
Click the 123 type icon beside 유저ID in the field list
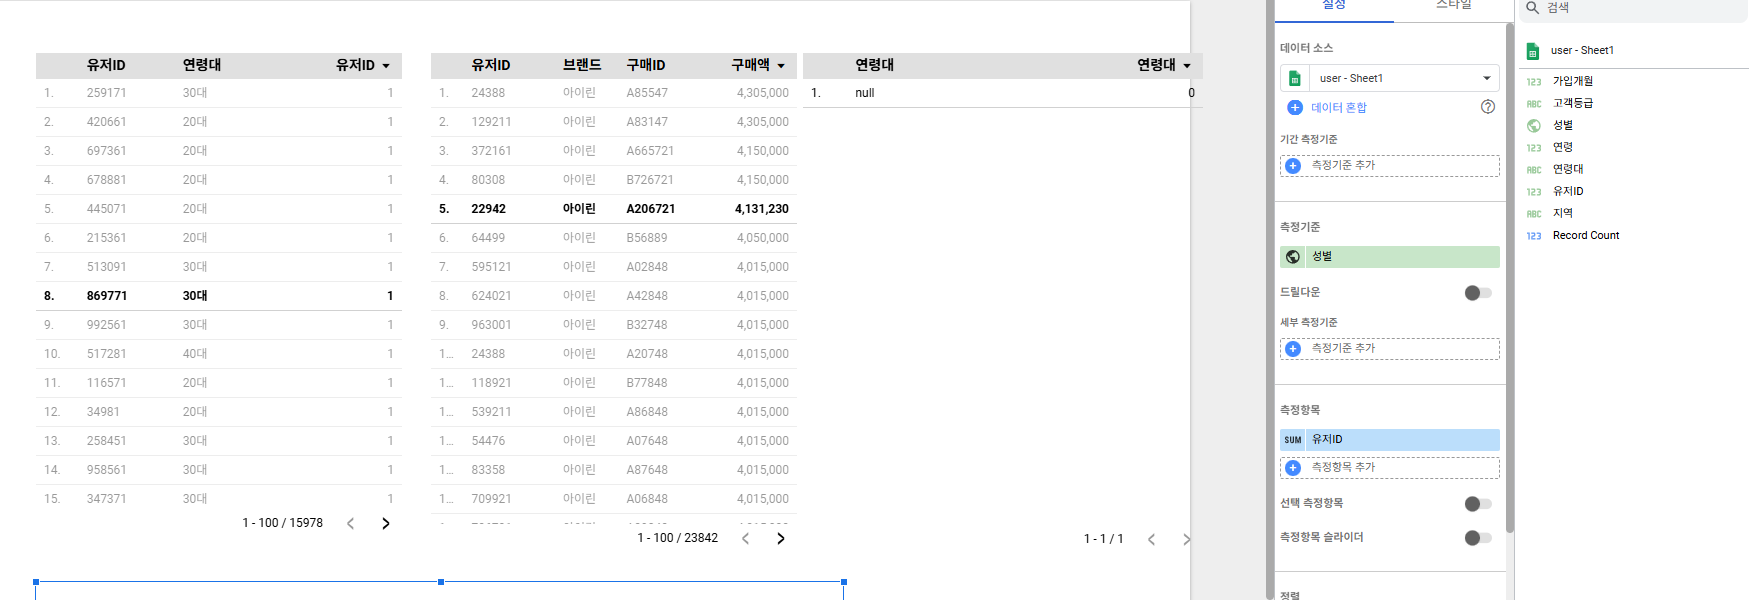[1534, 192]
